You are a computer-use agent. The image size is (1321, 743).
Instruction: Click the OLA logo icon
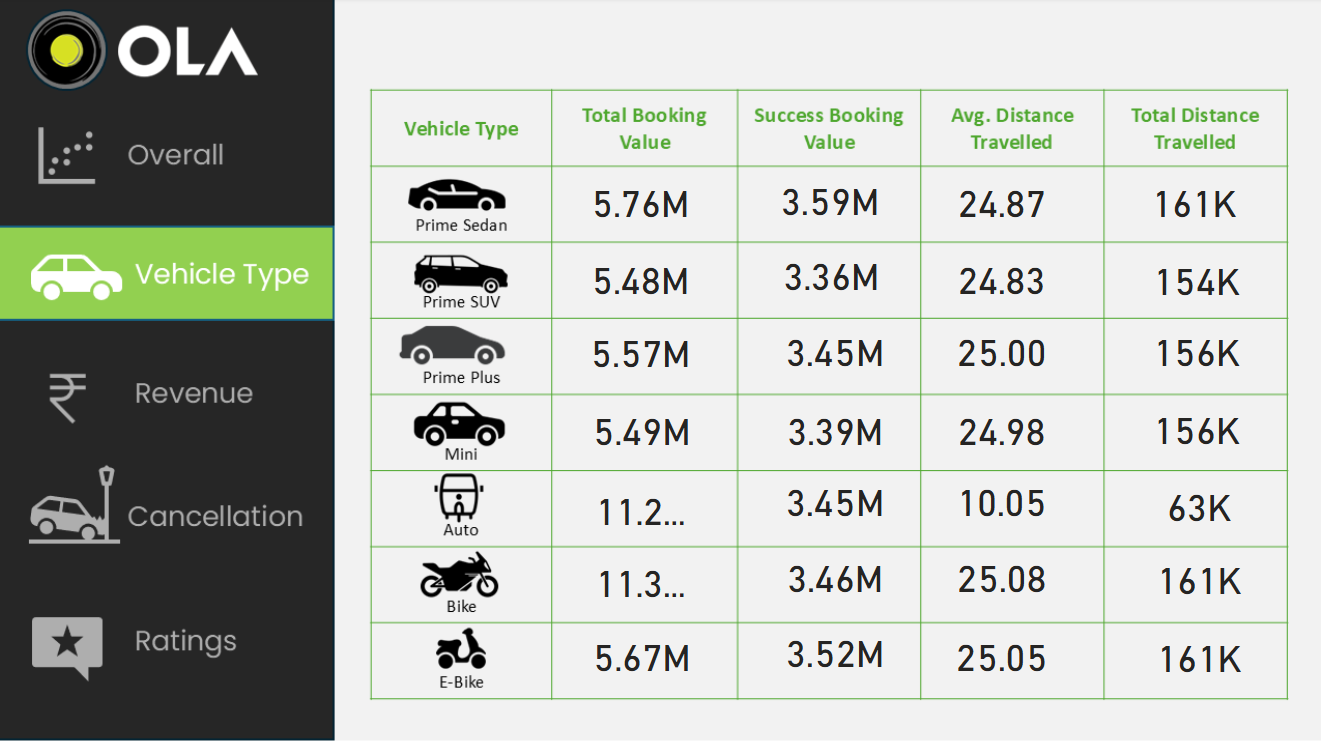point(67,49)
